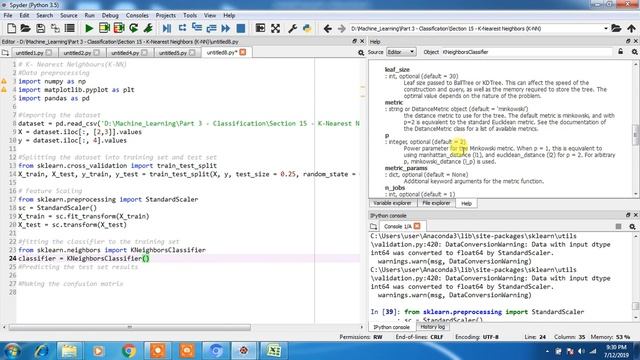Go forward directory arrow
The height and width of the screenshot is (360, 640).
point(342,29)
